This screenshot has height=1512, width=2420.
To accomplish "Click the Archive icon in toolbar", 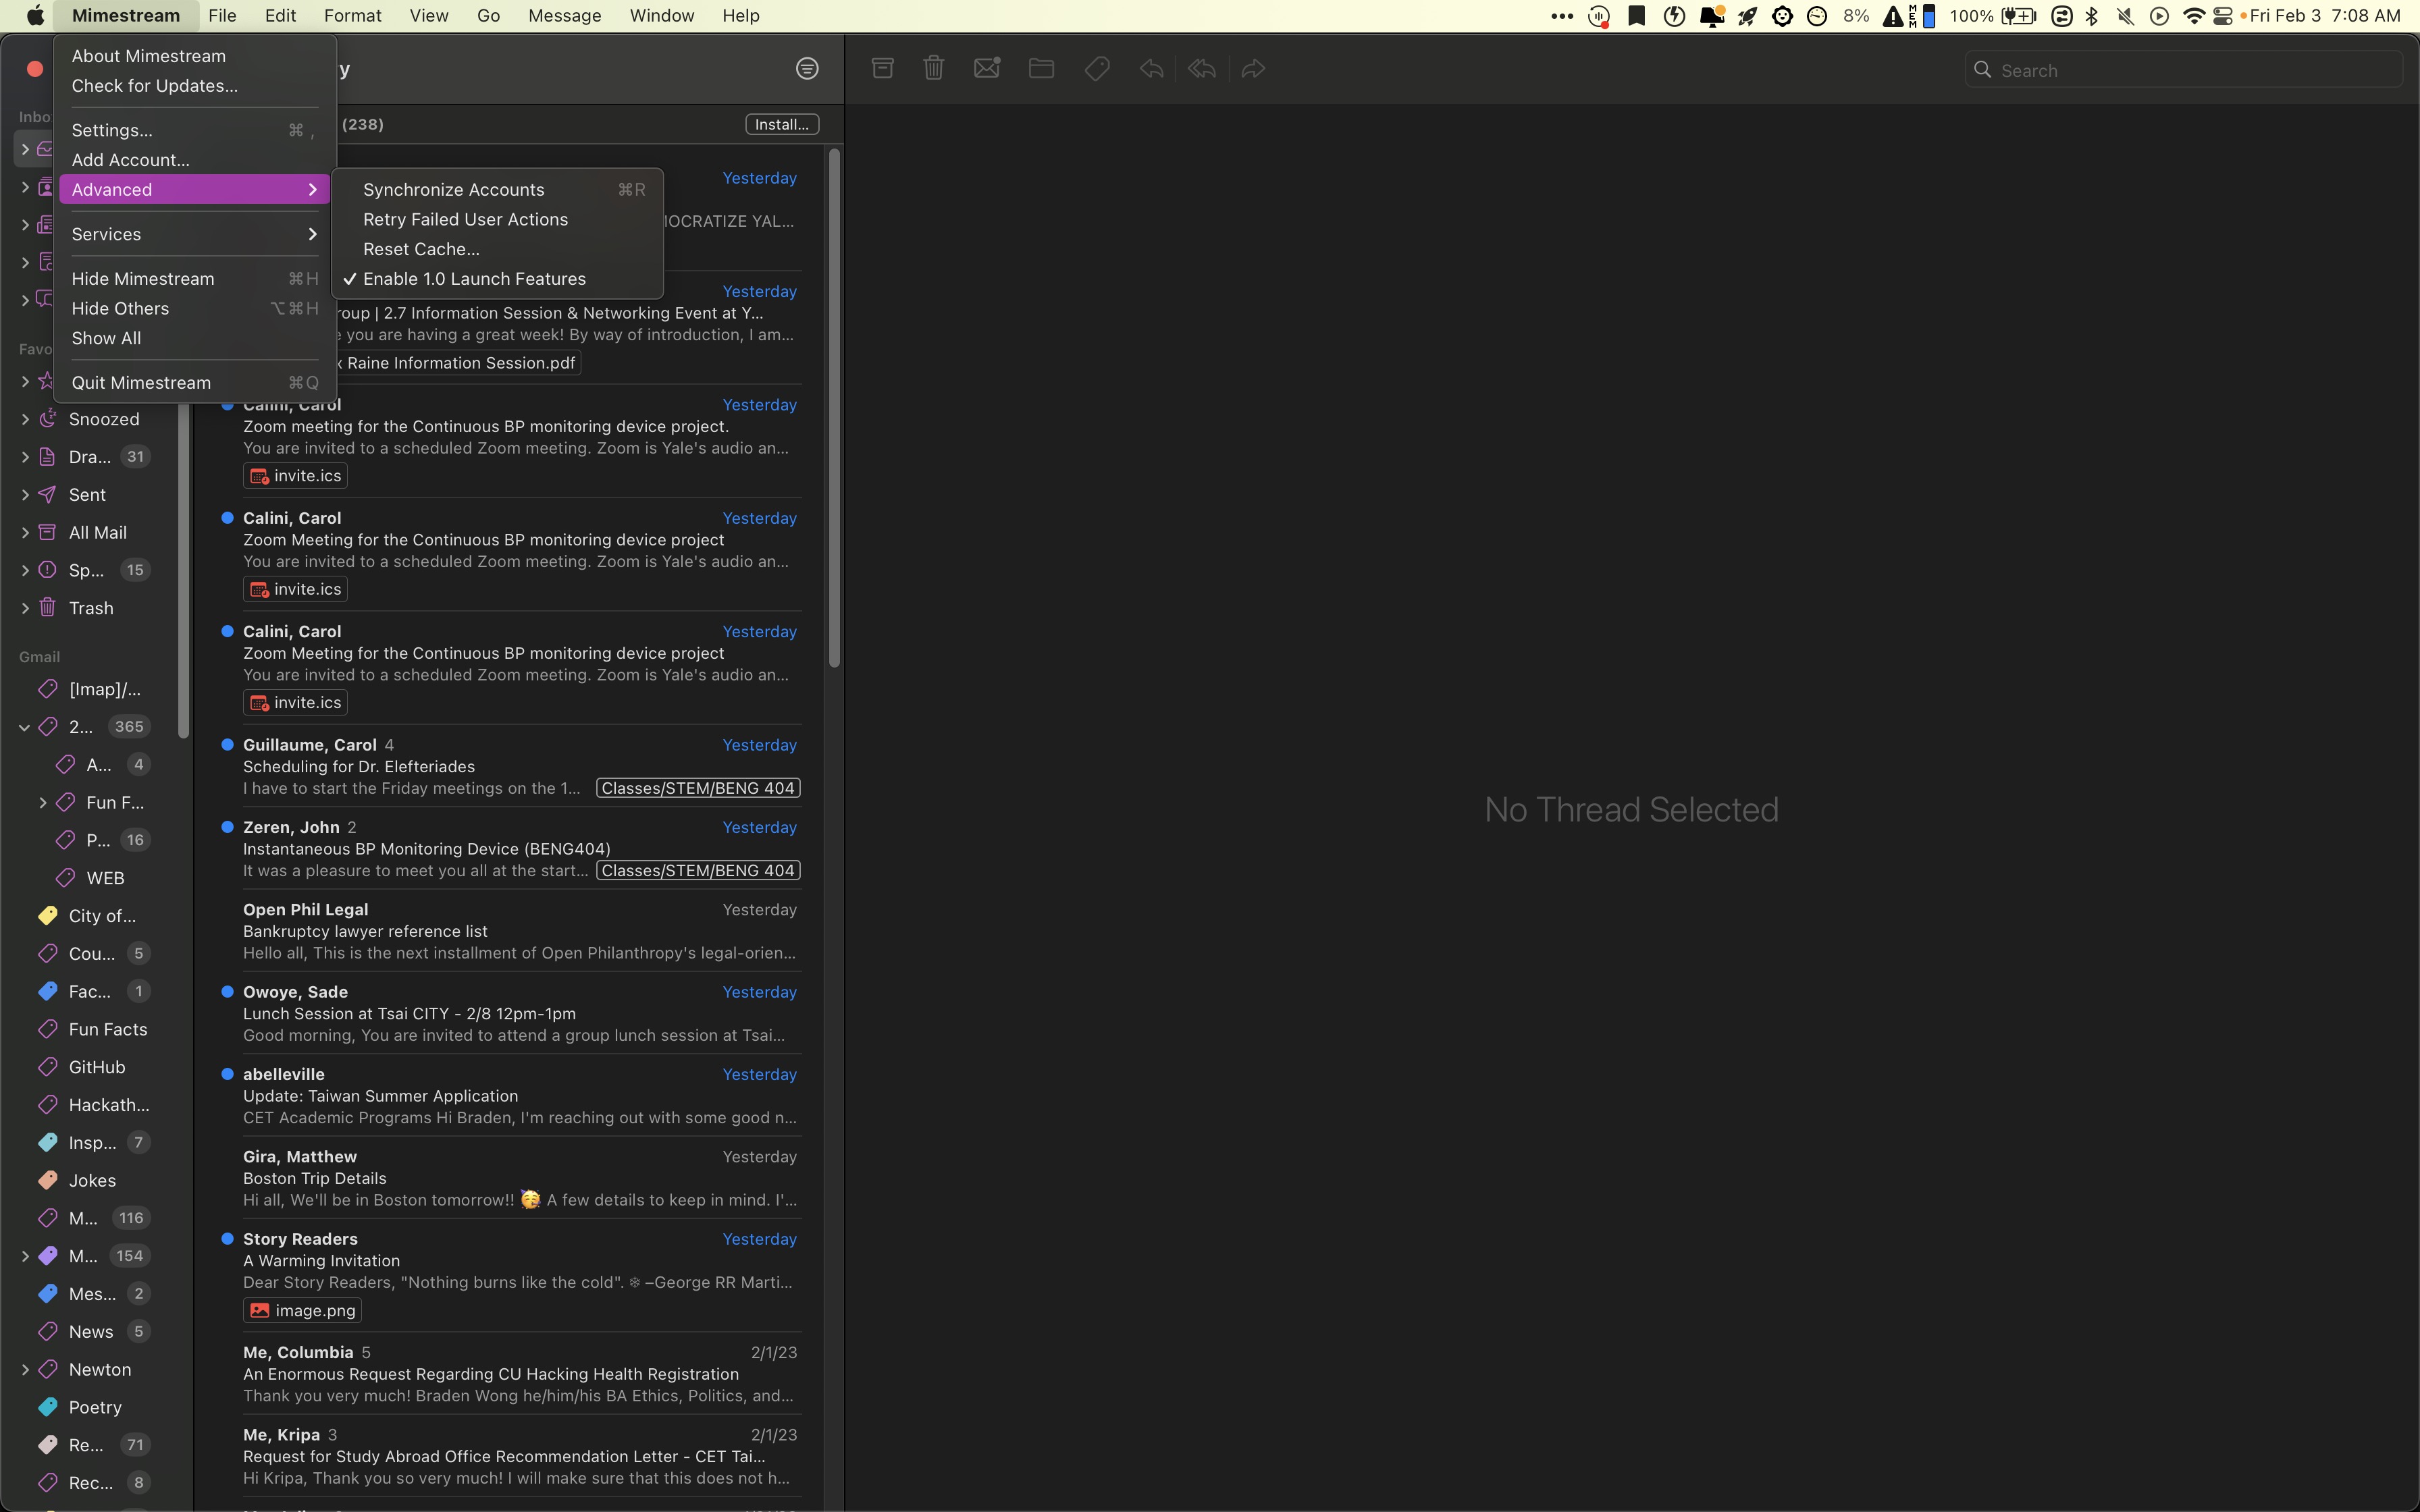I will pos(882,68).
